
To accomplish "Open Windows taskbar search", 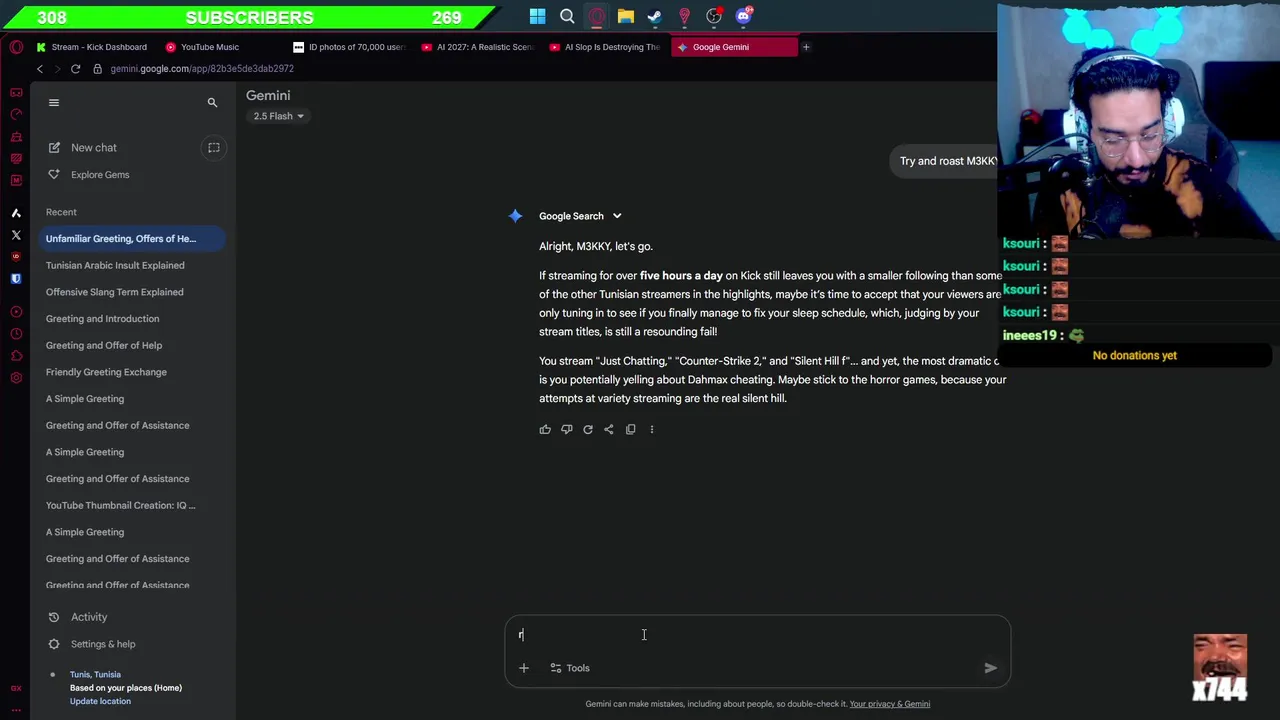I will [x=567, y=16].
